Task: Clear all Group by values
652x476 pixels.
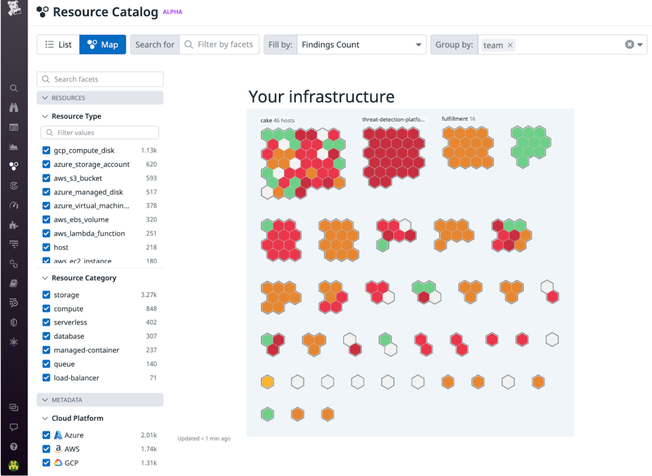Action: pyautogui.click(x=629, y=45)
